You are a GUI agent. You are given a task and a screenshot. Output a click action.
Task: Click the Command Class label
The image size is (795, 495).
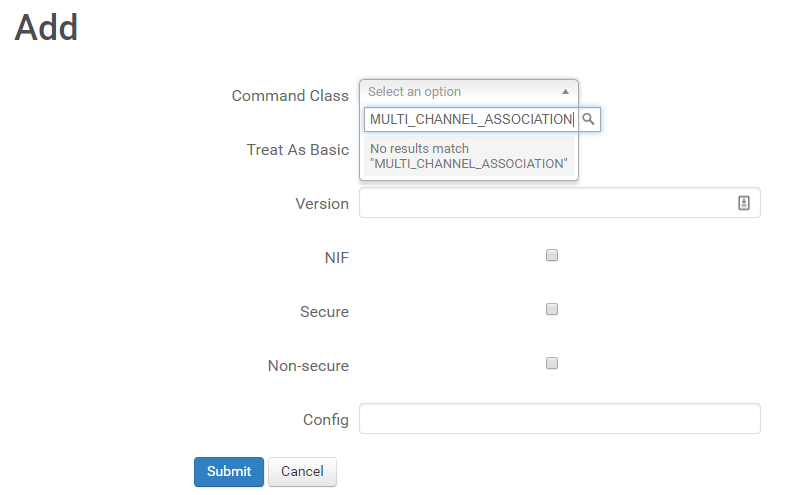(x=290, y=96)
